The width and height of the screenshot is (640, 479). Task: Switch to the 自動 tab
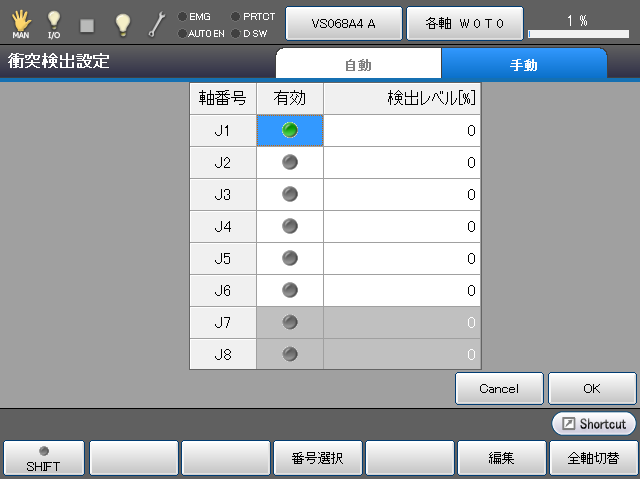[x=358, y=65]
